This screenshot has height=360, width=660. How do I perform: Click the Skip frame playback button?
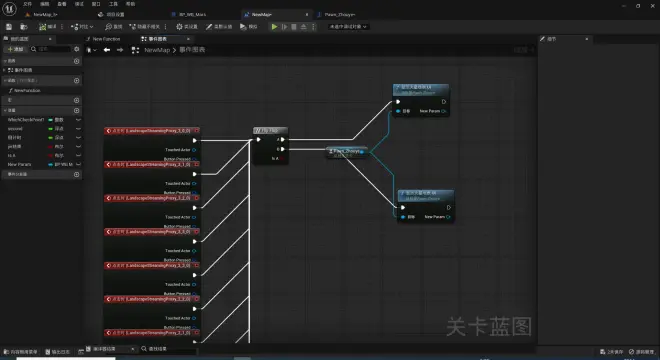click(x=285, y=27)
